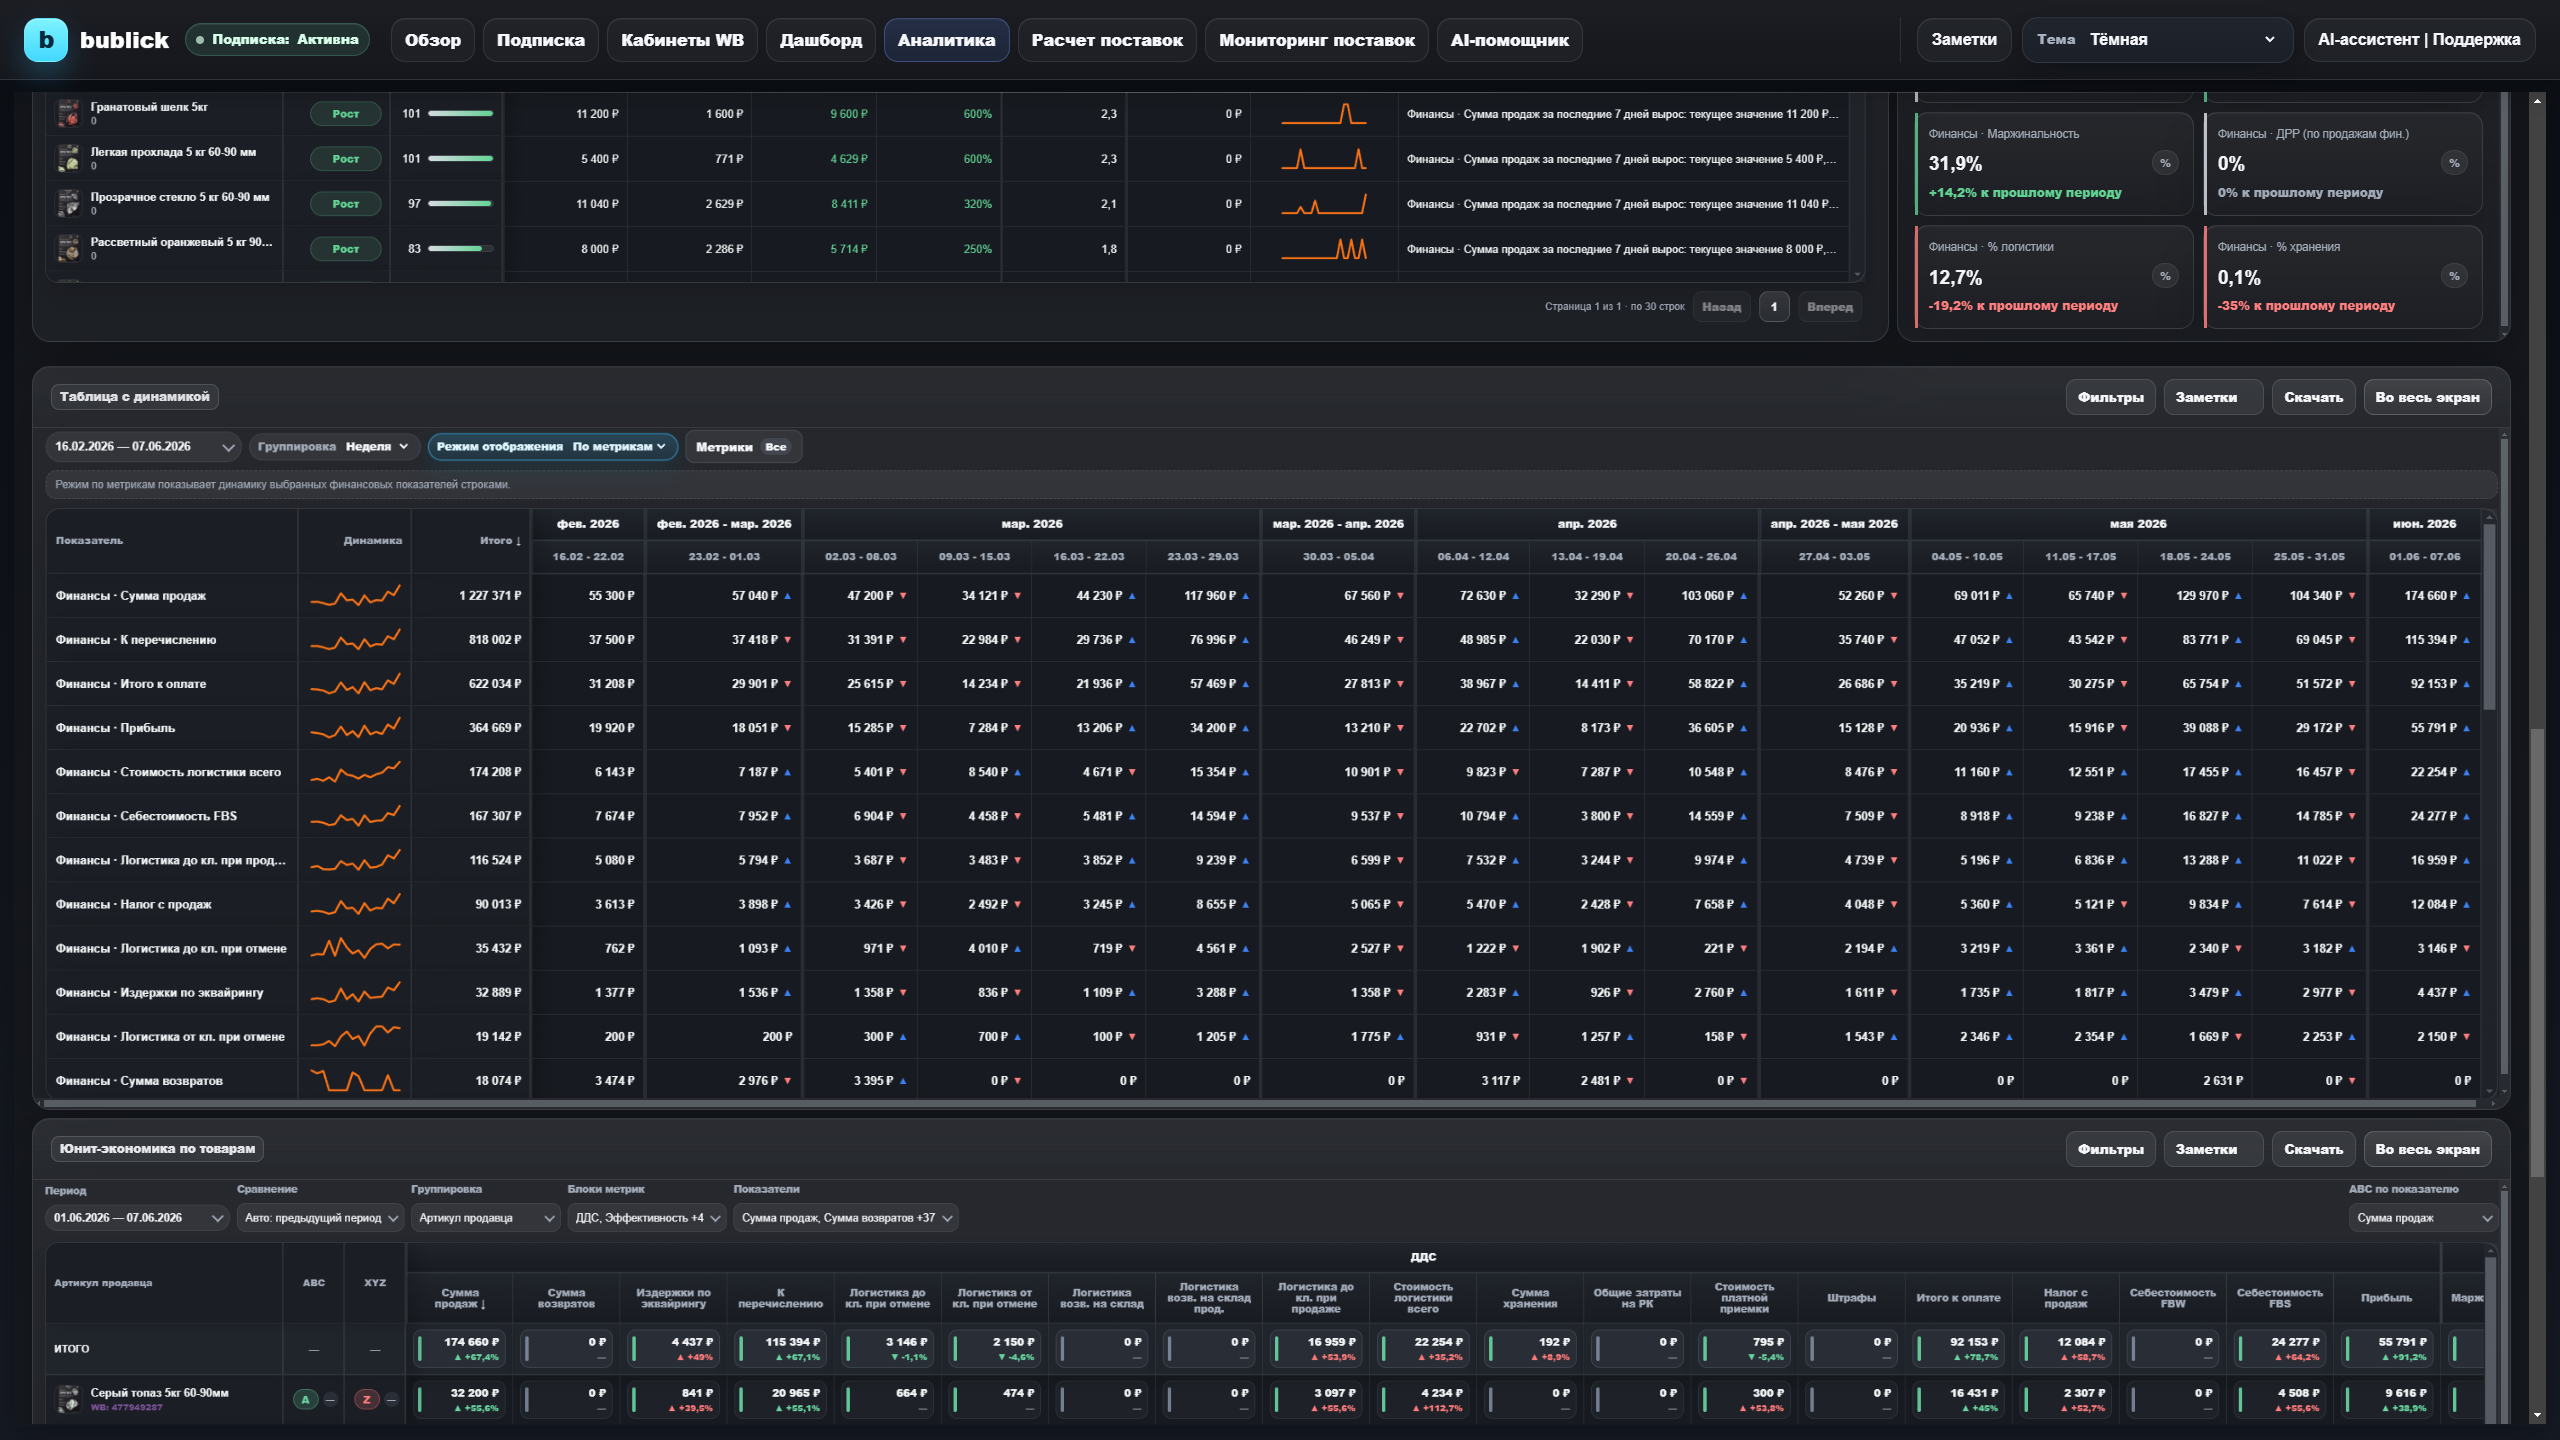Click the green A badge in the ABC column
2560x1440 pixels.
click(306, 1399)
